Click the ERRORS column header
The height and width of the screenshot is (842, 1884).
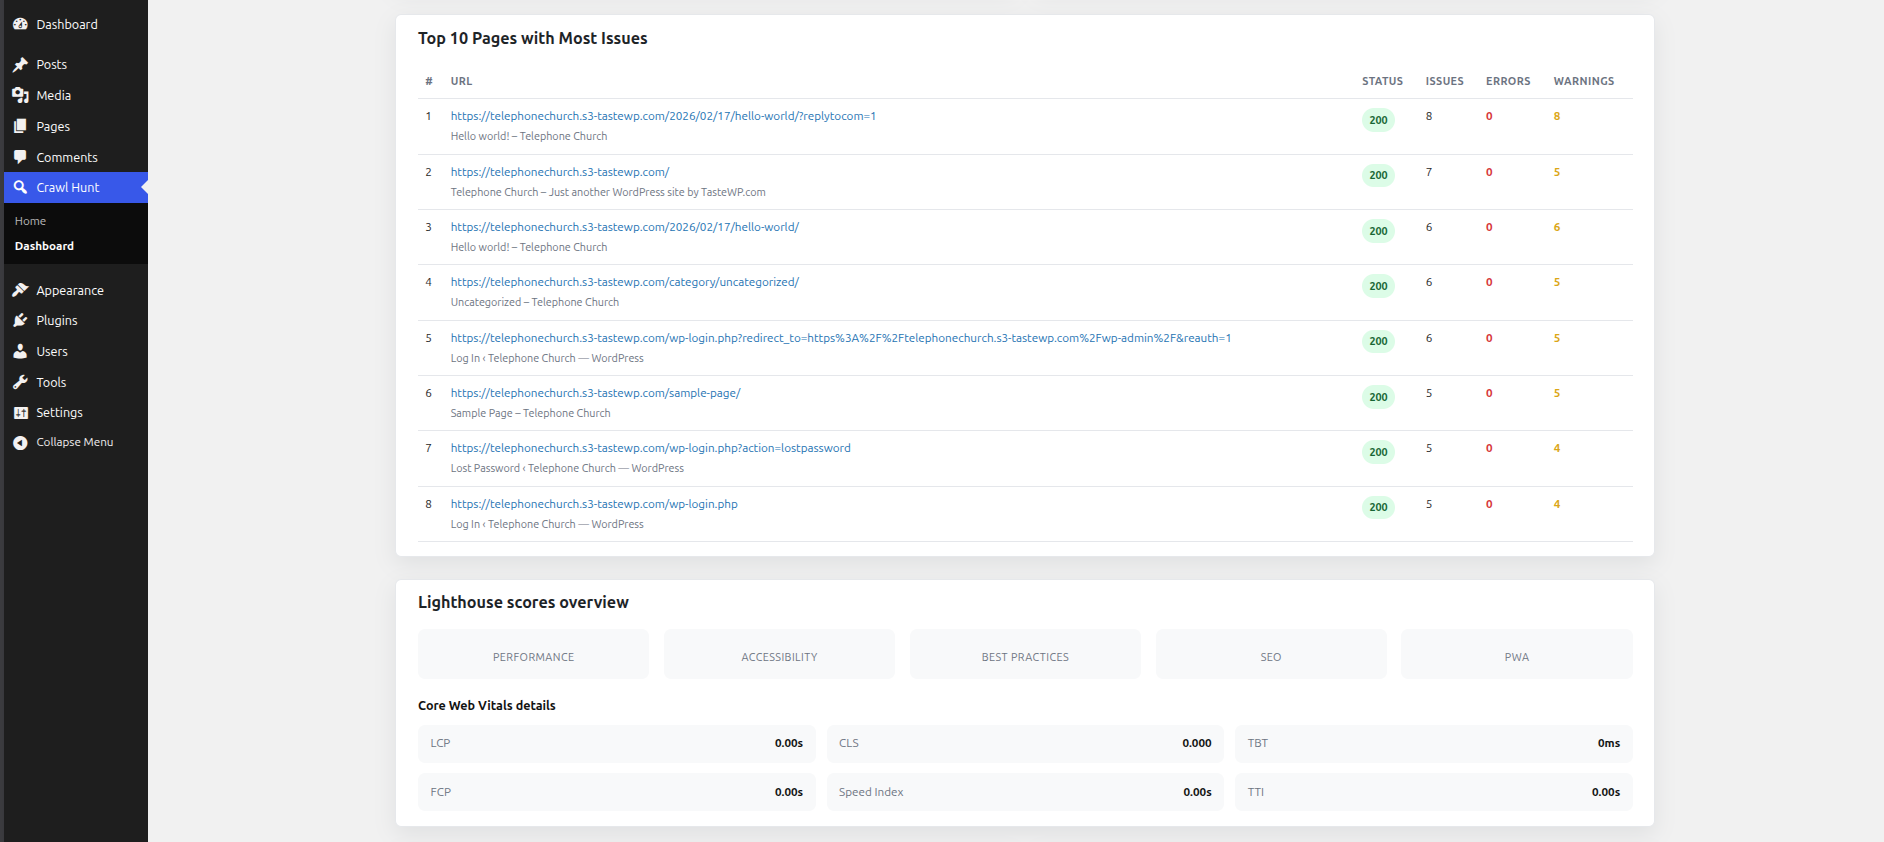pyautogui.click(x=1508, y=81)
